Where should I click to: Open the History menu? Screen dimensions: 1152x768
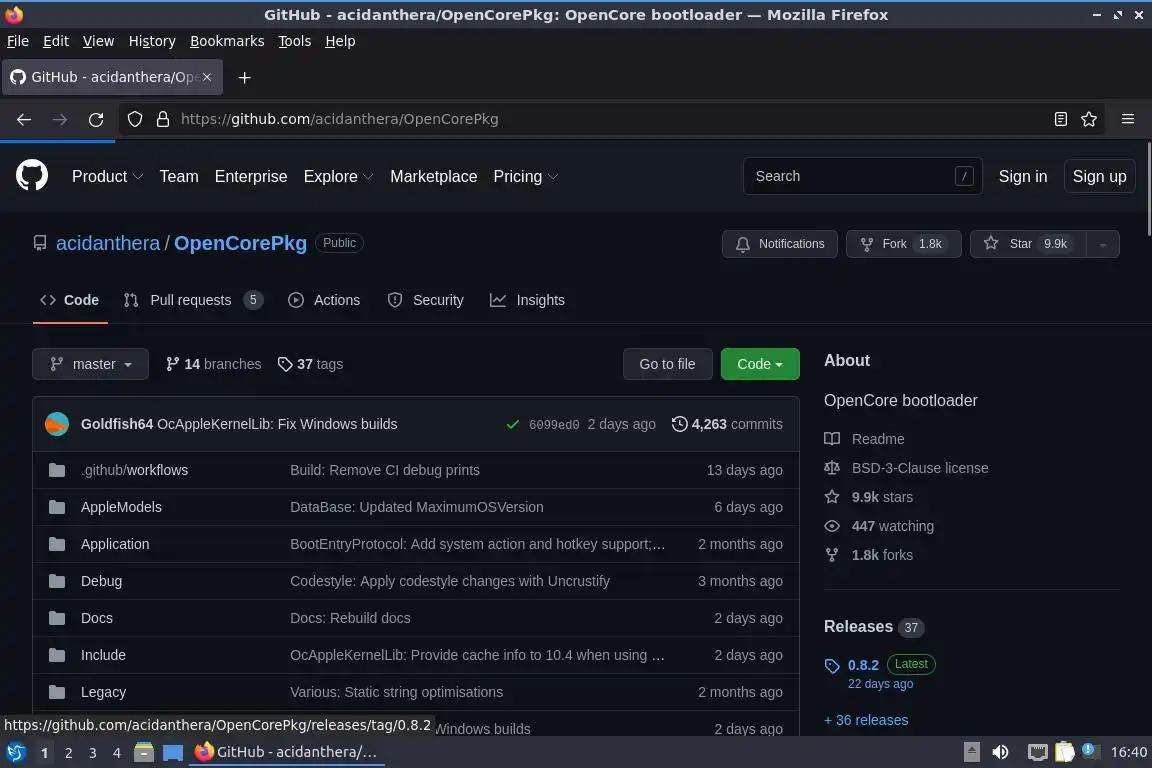tap(152, 41)
